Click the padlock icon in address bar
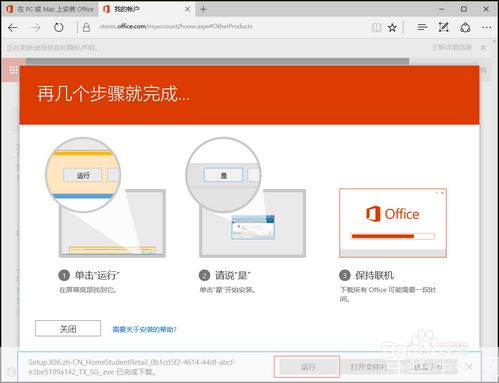This screenshot has height=383, width=499. point(86,27)
